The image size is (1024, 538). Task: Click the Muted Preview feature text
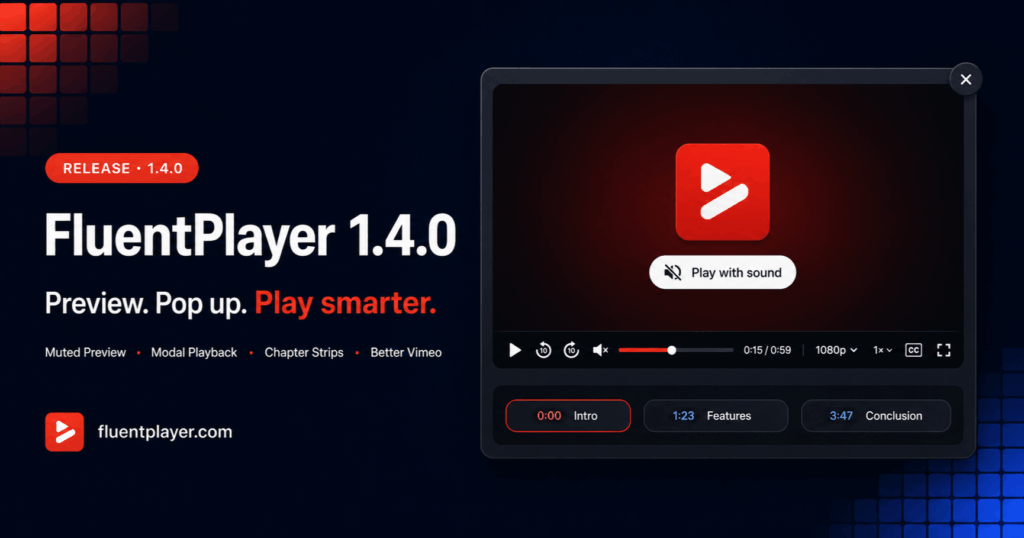(86, 353)
